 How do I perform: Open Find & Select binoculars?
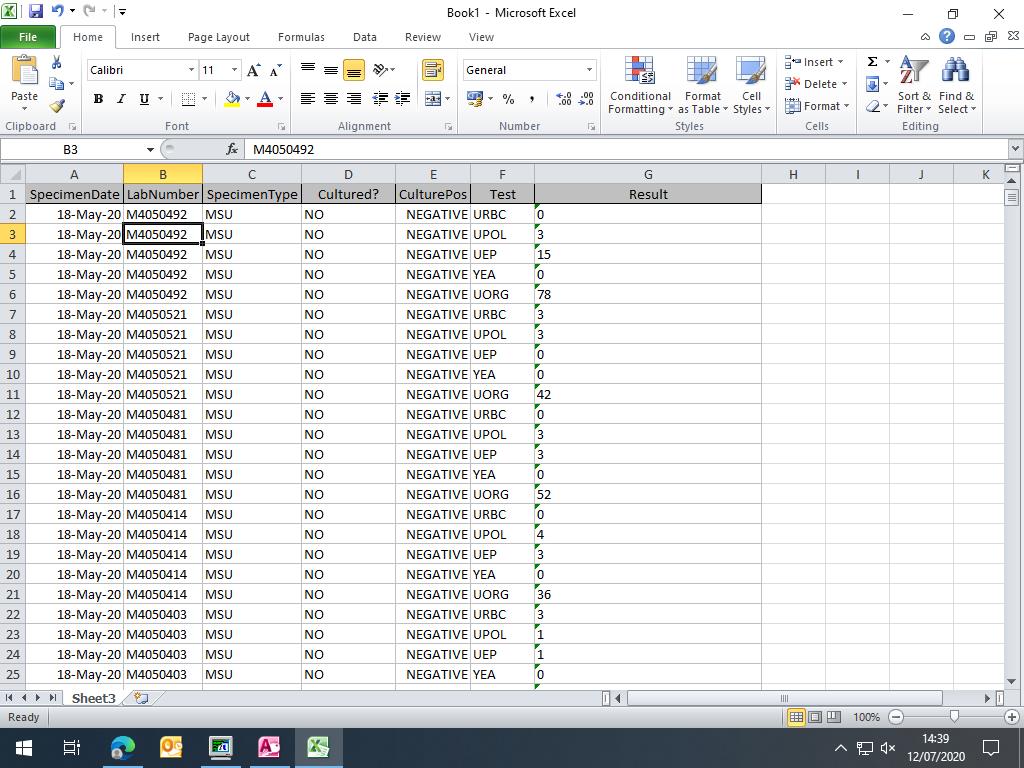point(956,85)
